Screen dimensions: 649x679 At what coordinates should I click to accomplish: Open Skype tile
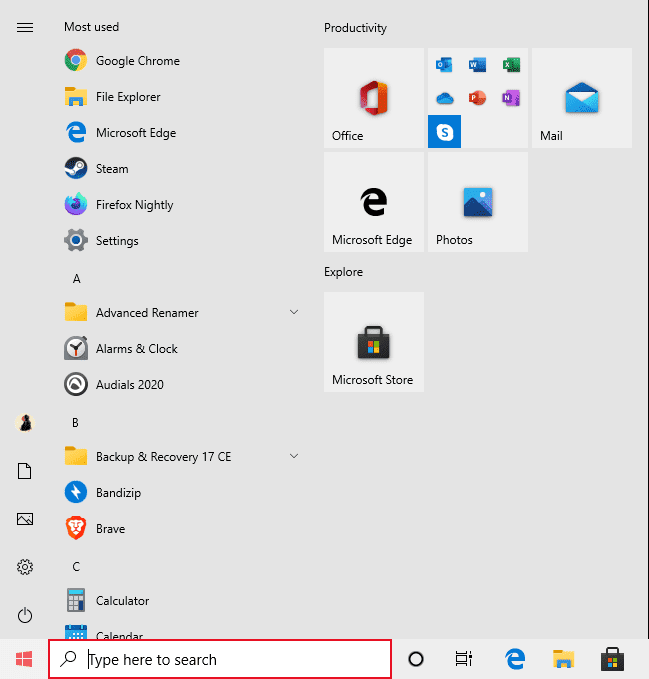click(444, 132)
